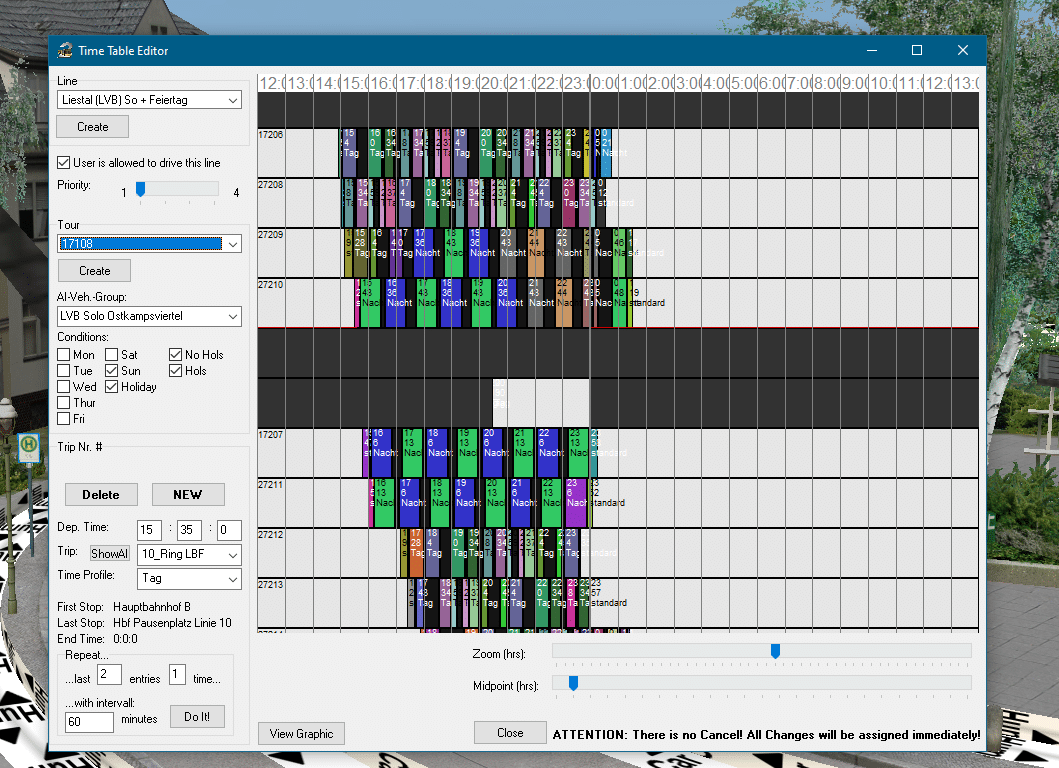Enable the Sat condition checkbox
This screenshot has width=1059, height=768.
pos(112,355)
